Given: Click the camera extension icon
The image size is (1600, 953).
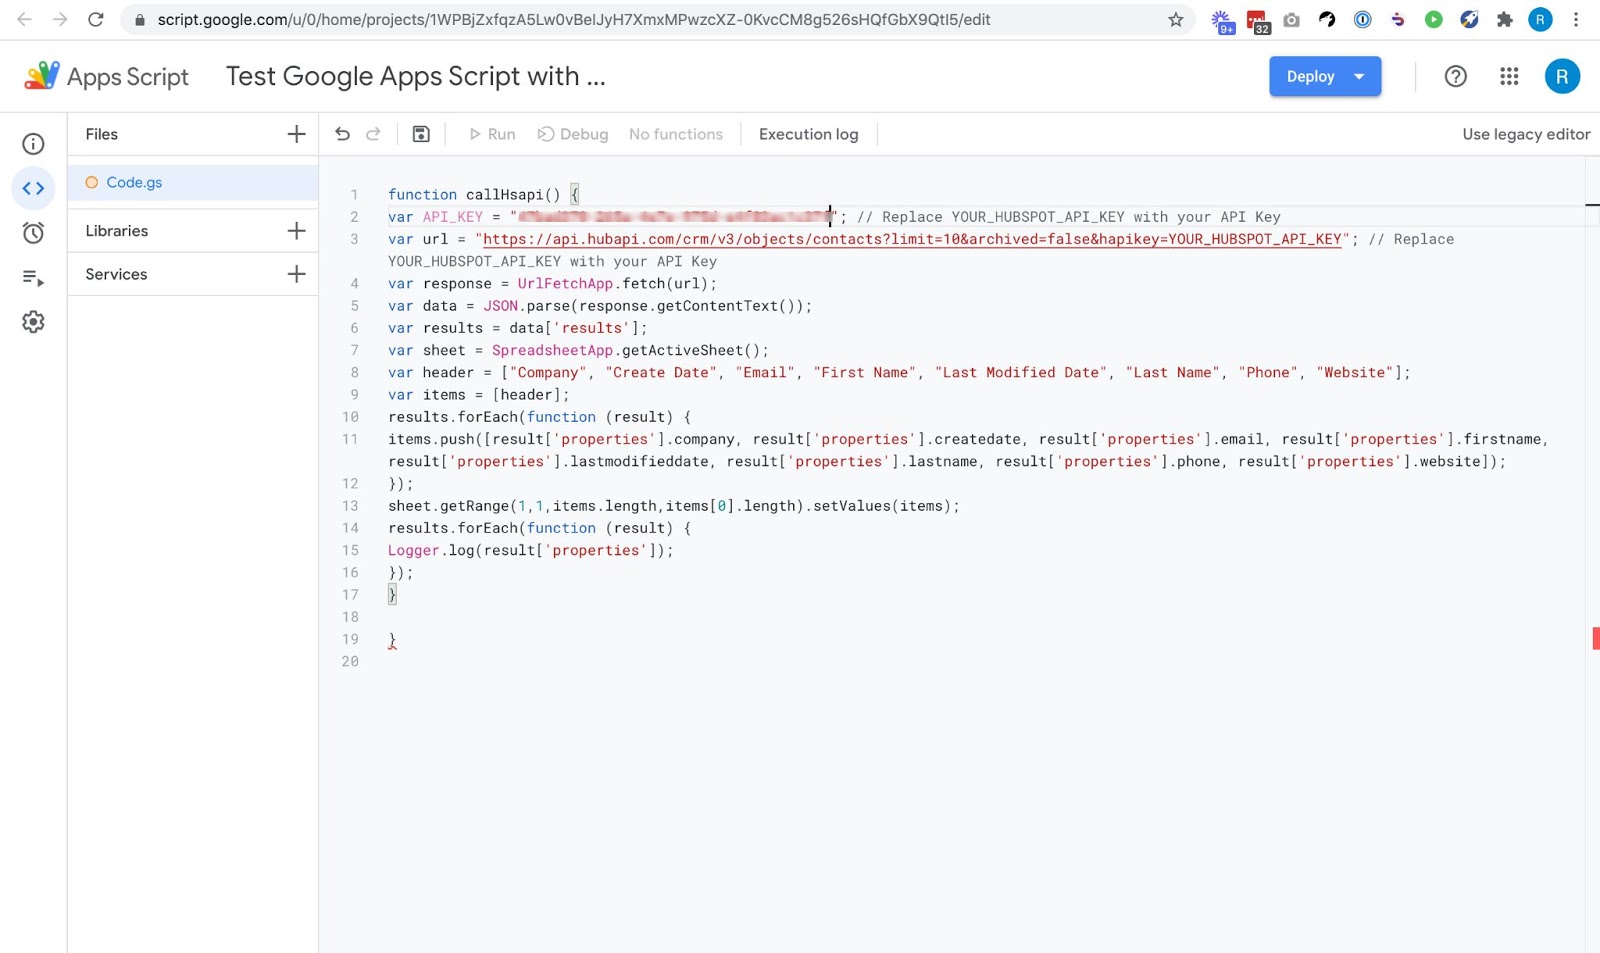Looking at the screenshot, I should [1292, 19].
